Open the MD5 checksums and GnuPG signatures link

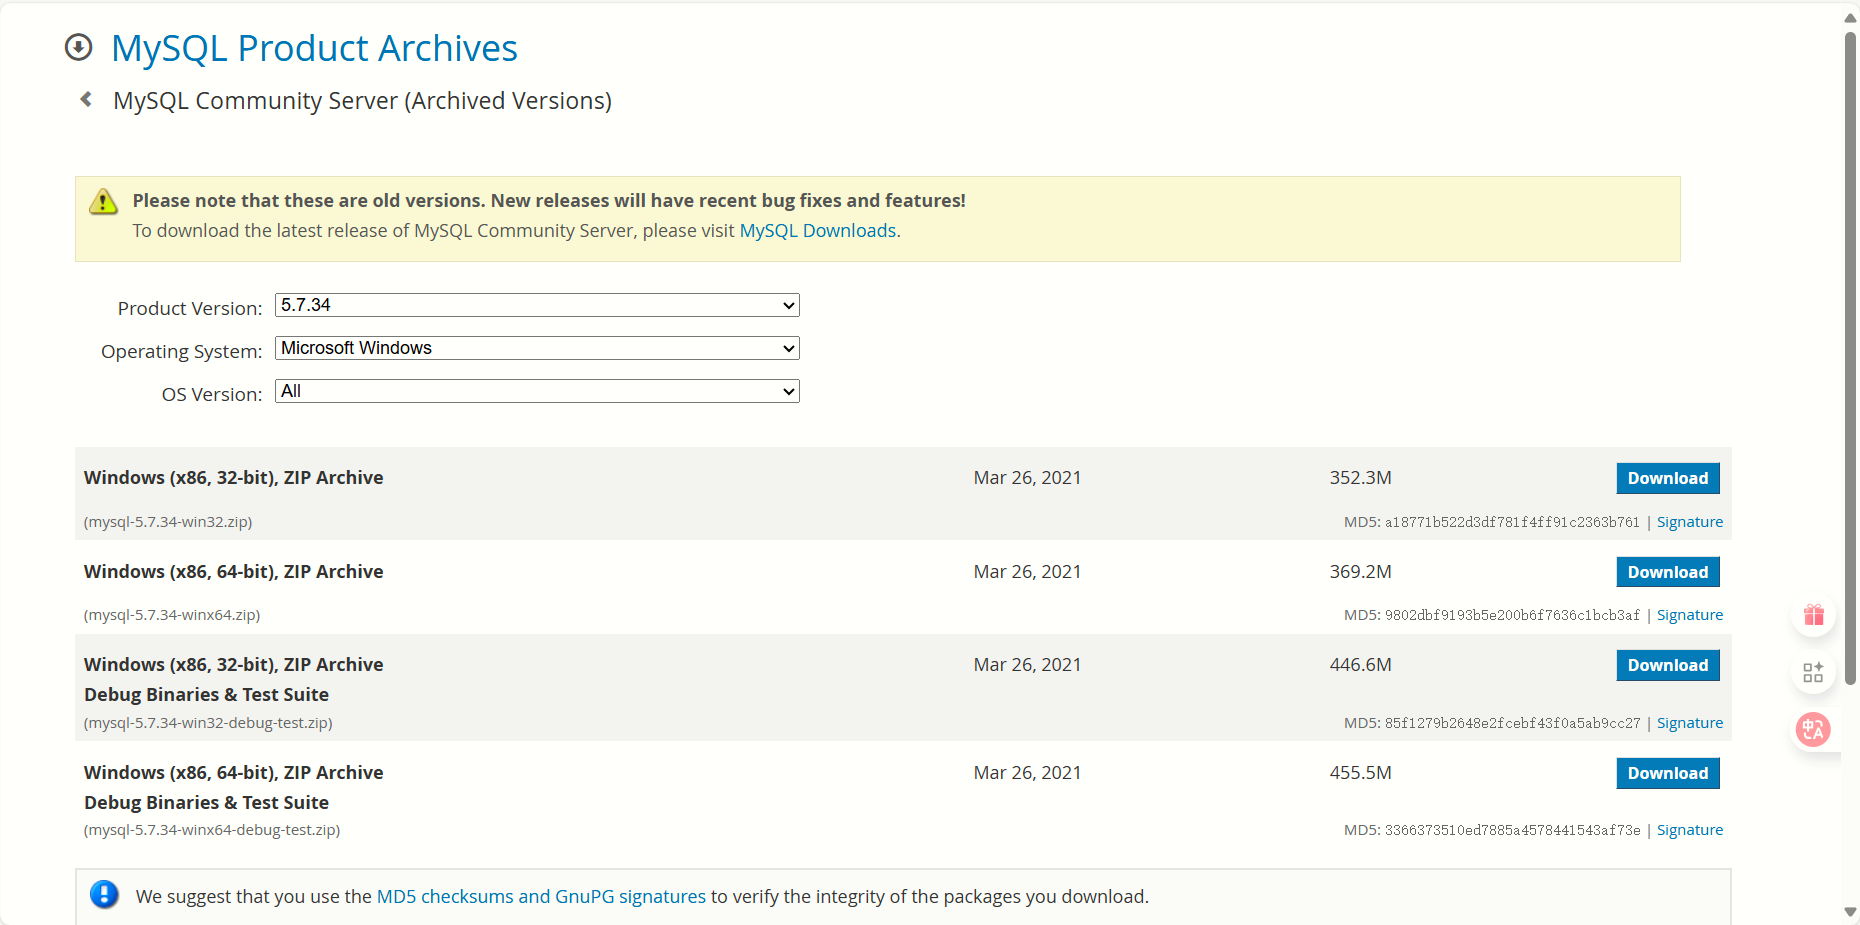541,897
